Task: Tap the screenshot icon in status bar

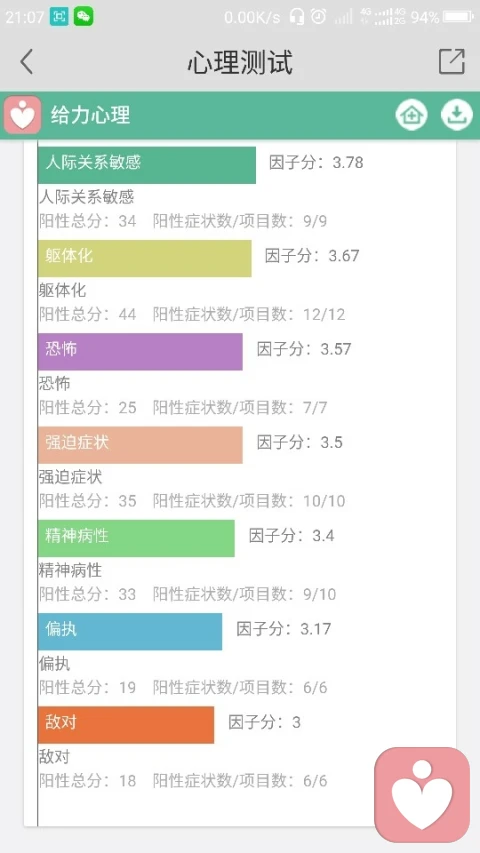Action: [59, 17]
